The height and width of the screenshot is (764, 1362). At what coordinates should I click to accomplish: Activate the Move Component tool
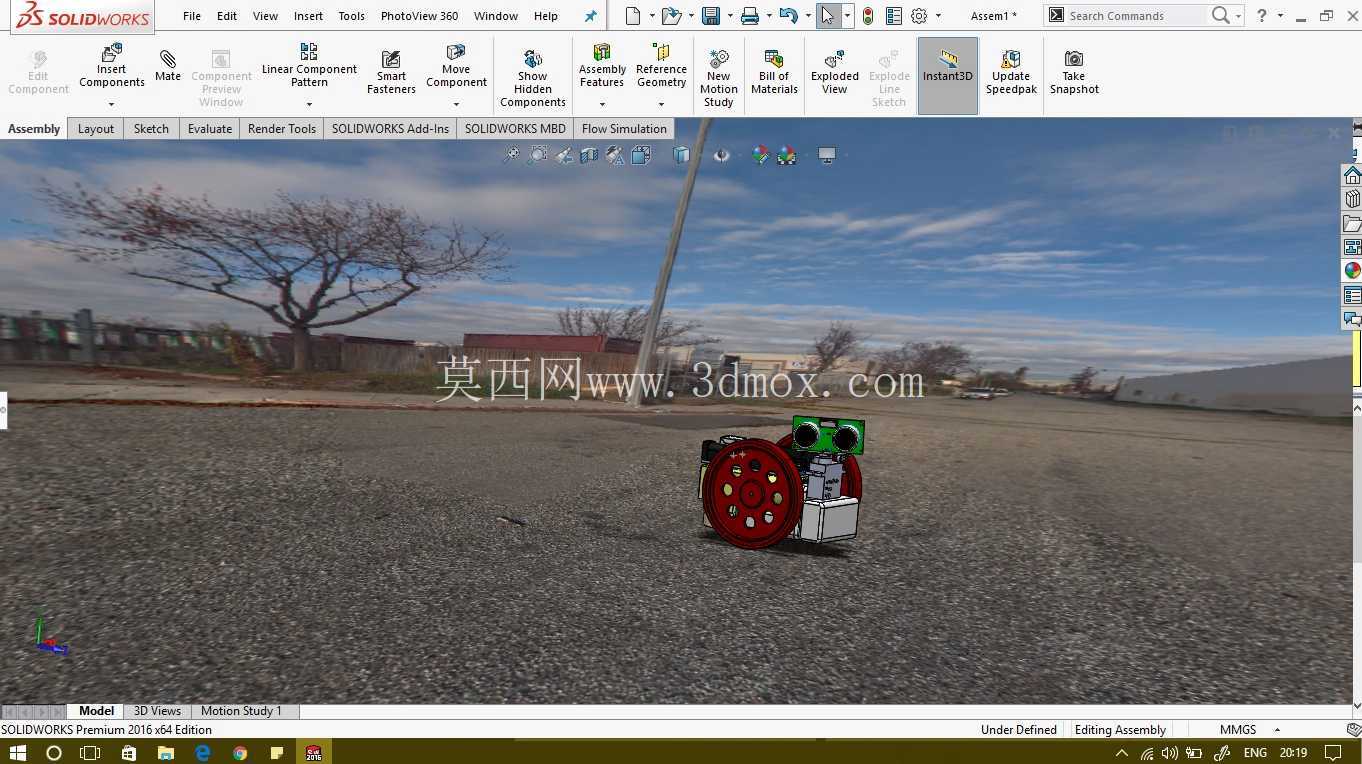(x=456, y=66)
